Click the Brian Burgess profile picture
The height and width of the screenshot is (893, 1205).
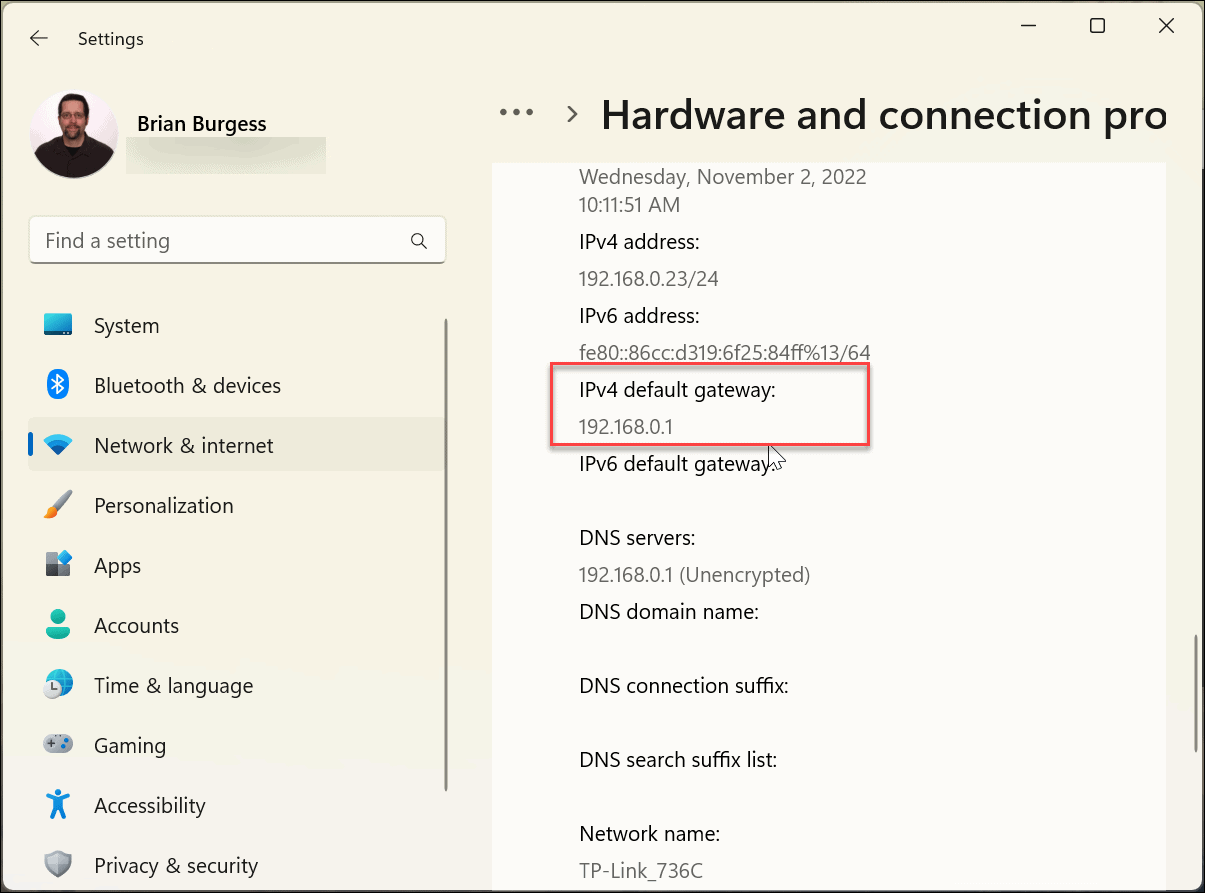pyautogui.click(x=73, y=133)
